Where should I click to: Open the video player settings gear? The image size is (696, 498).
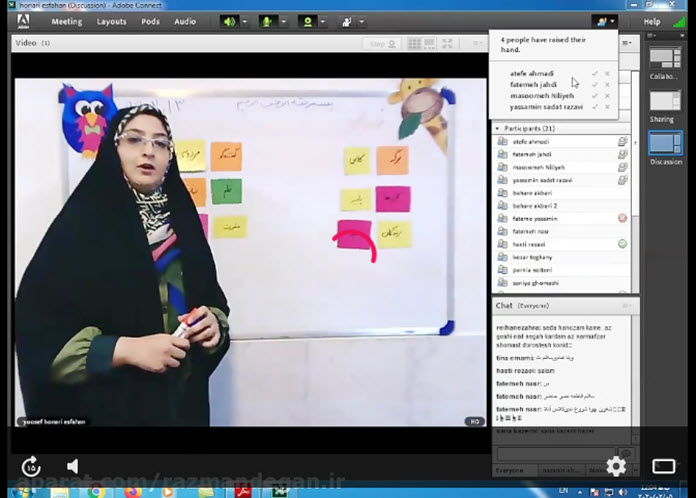[616, 466]
